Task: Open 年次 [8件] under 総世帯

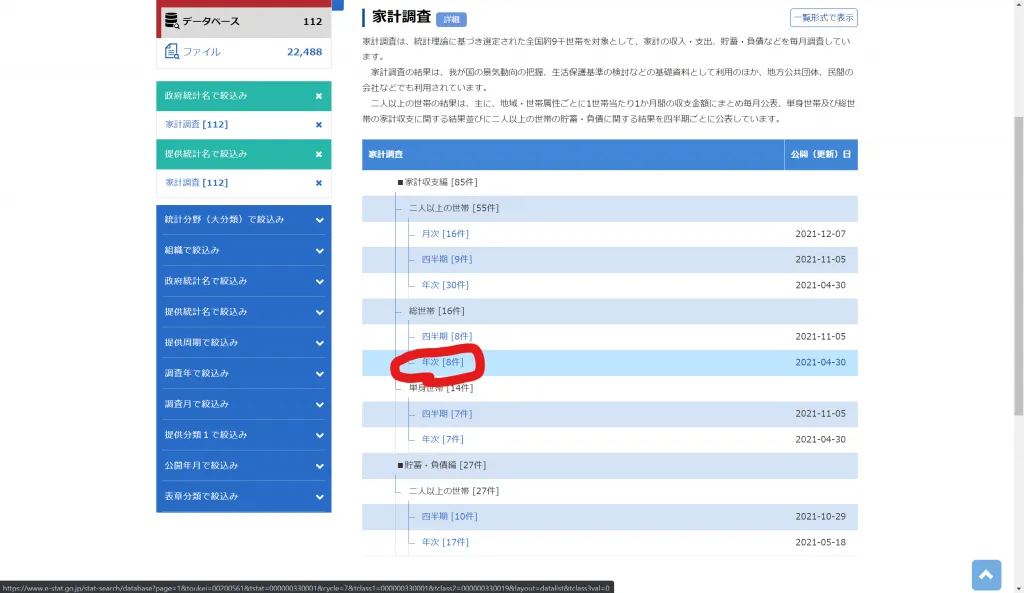Action: pos(442,362)
